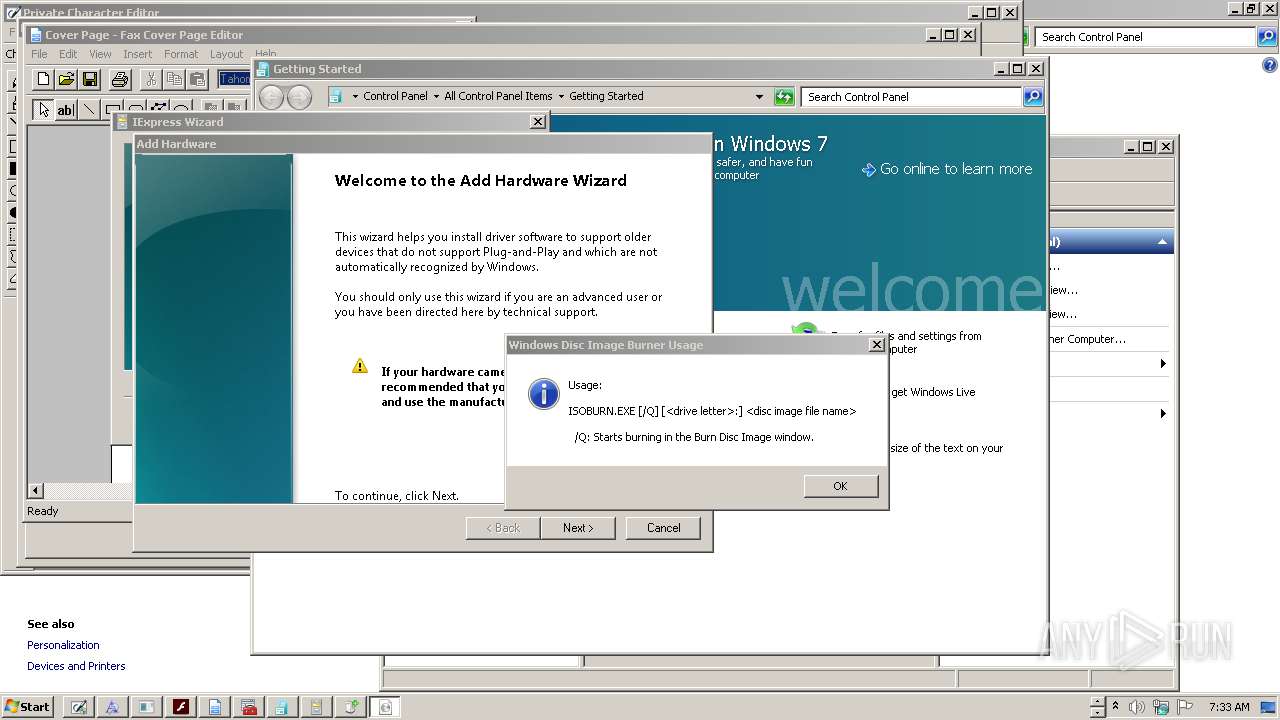Open the View menu in Fax Cover Page Editor

100,54
